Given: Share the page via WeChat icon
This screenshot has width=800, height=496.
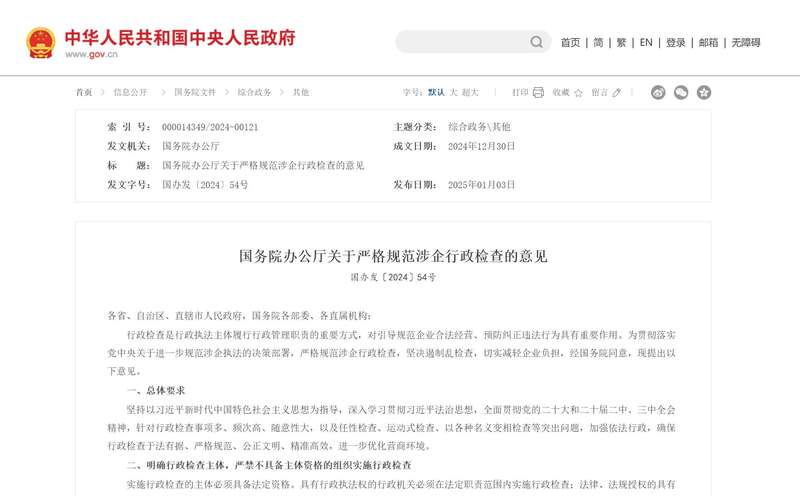Looking at the screenshot, I should pos(681,92).
